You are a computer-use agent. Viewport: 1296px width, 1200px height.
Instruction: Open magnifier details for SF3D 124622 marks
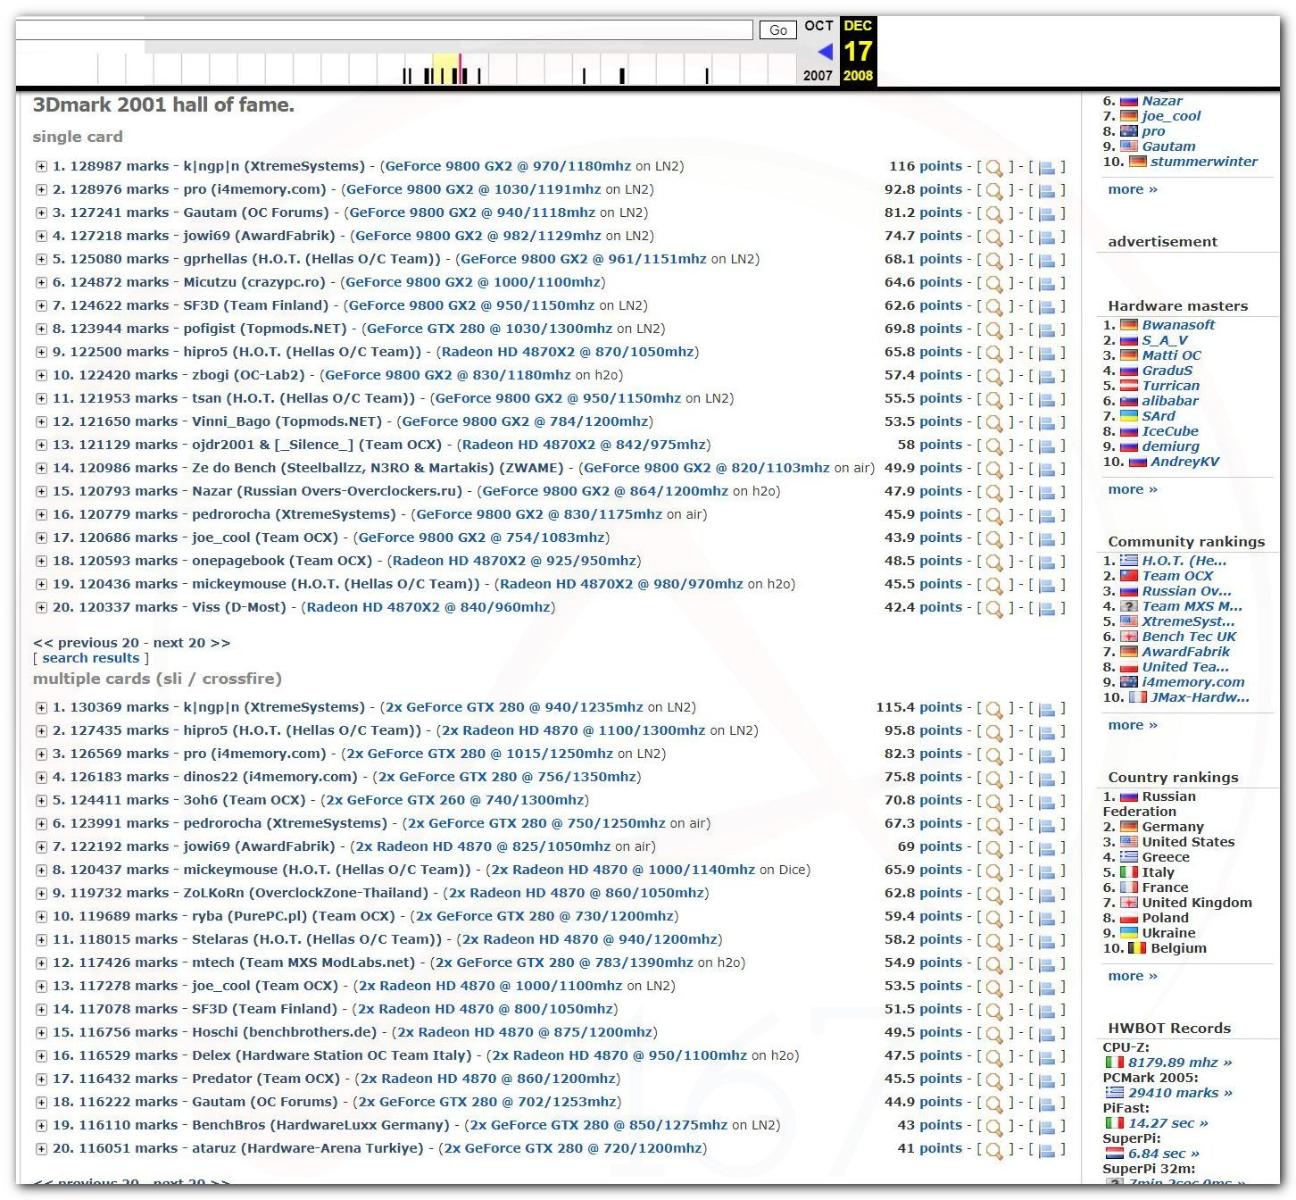tap(994, 306)
